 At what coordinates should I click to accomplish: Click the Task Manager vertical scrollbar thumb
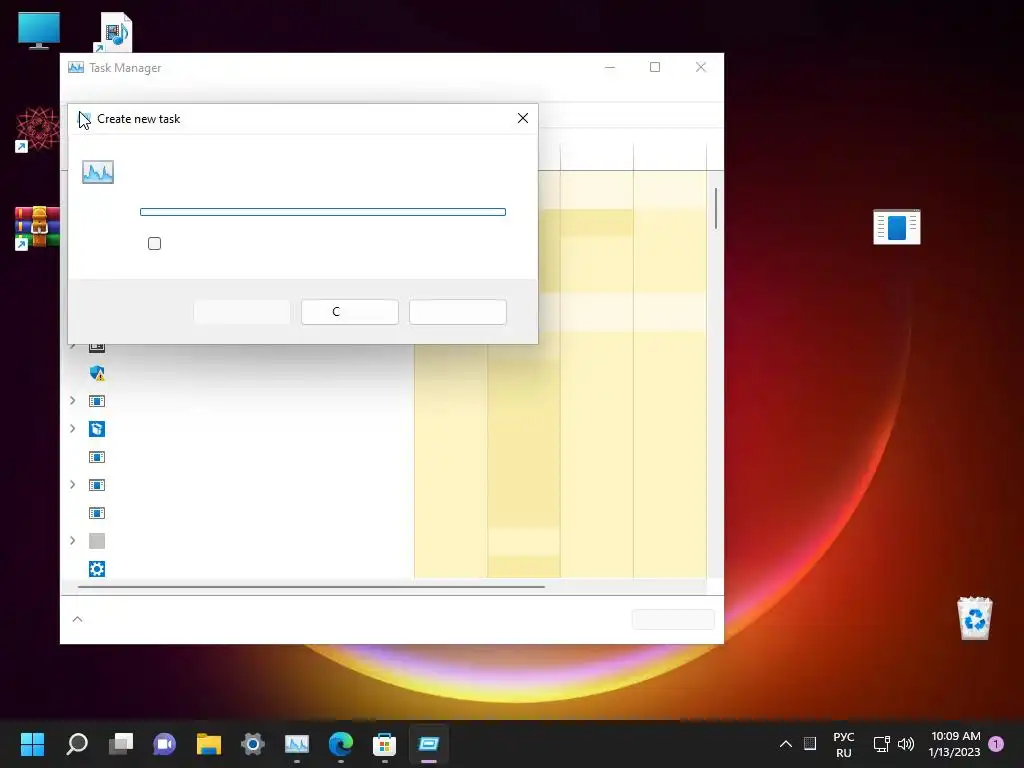716,208
